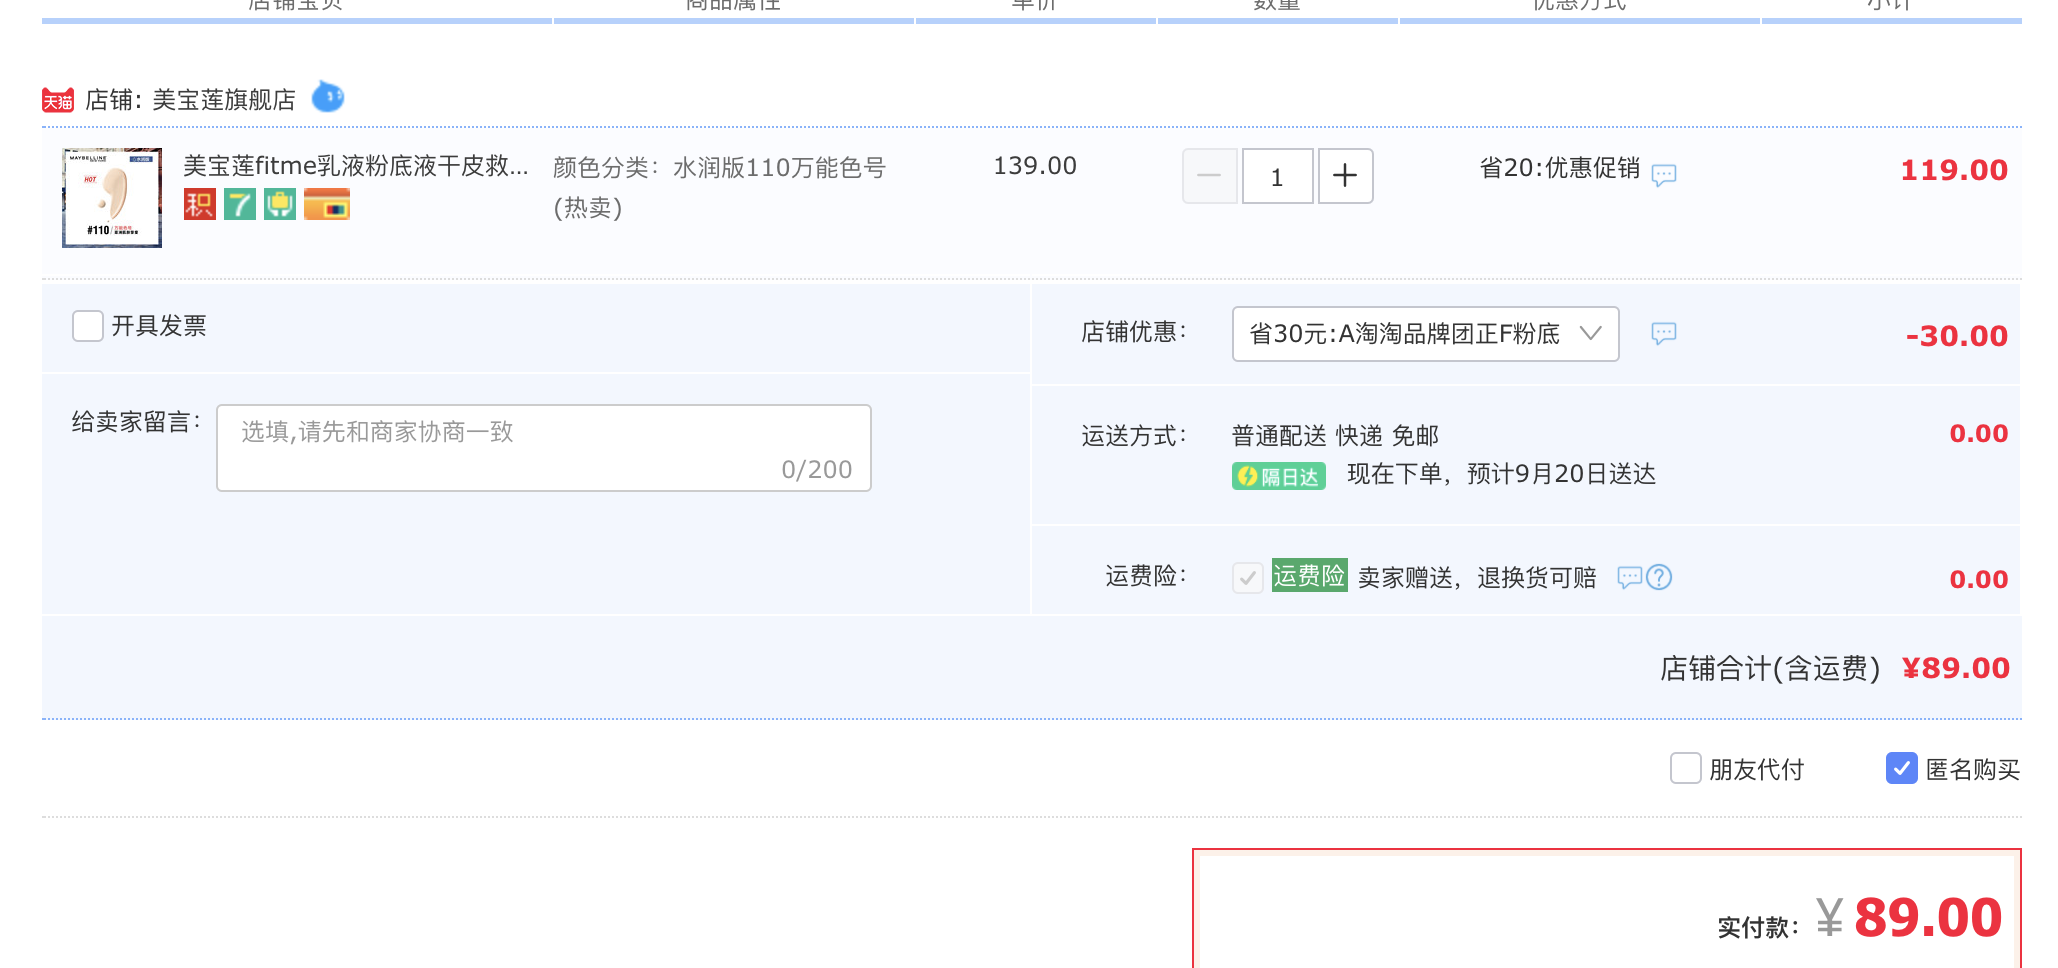The height and width of the screenshot is (968, 2058).
Task: Click the unit price 139.00
Action: (x=1035, y=166)
